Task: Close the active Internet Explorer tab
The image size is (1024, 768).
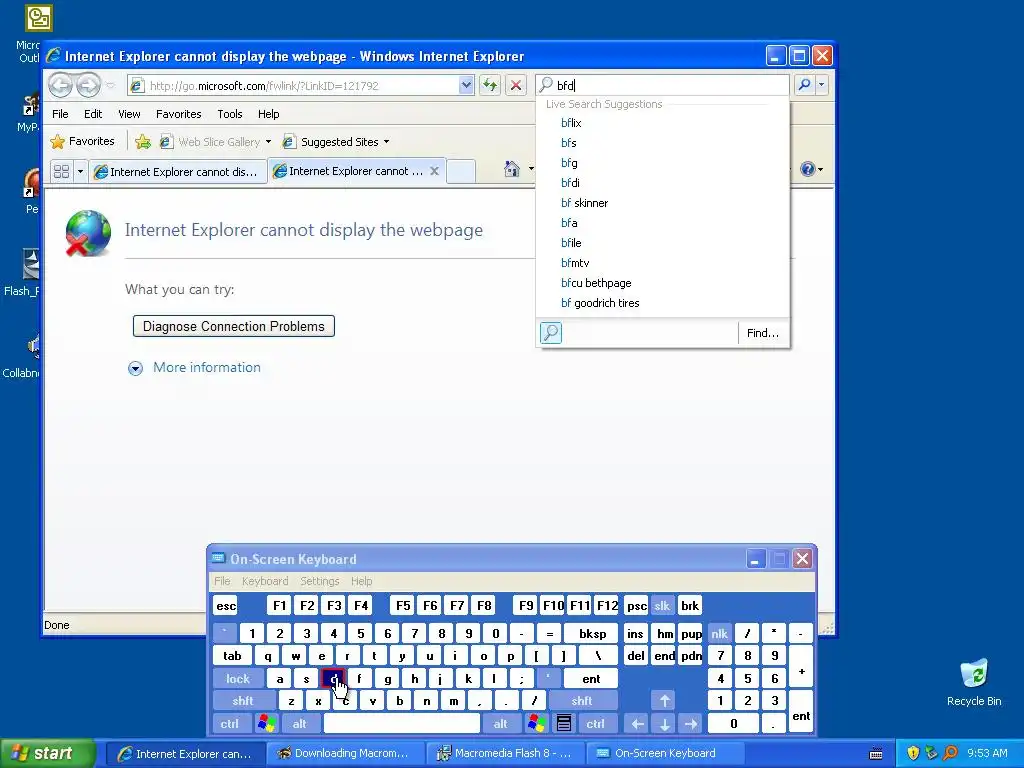Action: point(434,171)
